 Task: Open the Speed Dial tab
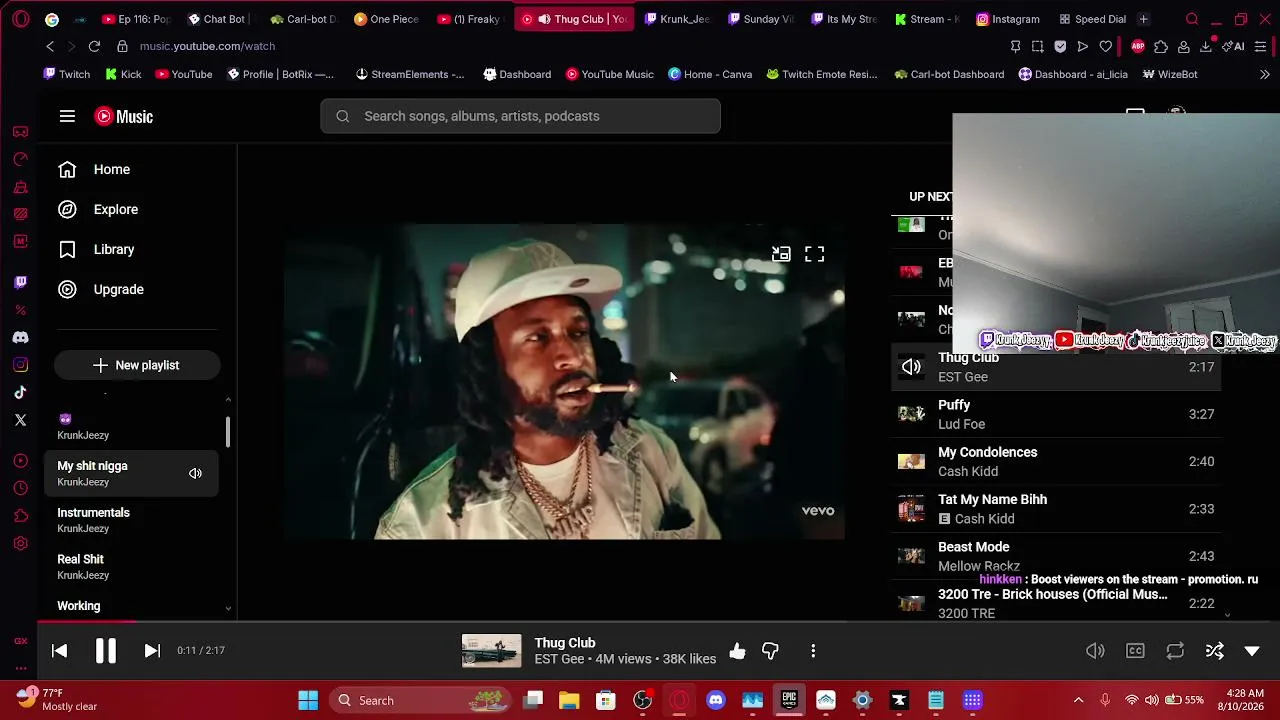[x=1091, y=19]
